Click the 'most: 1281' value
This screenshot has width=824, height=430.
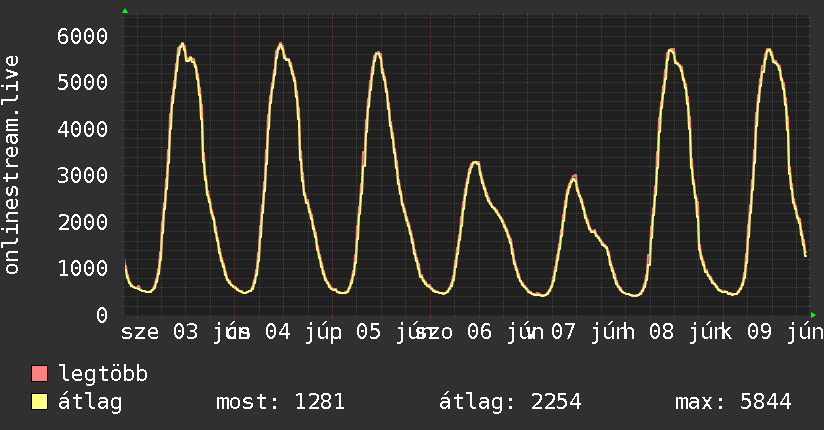(x=280, y=402)
